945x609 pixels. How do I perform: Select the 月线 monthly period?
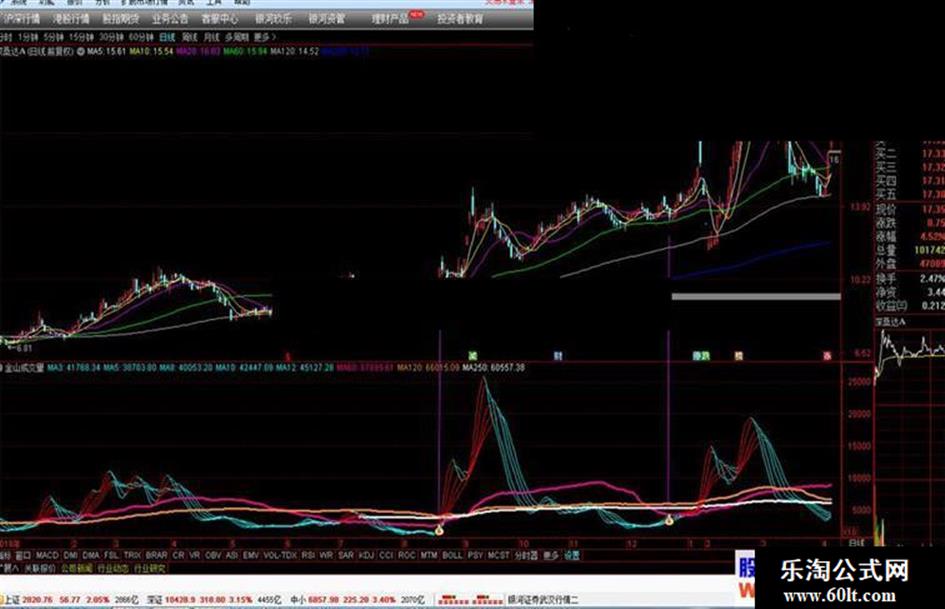[211, 37]
